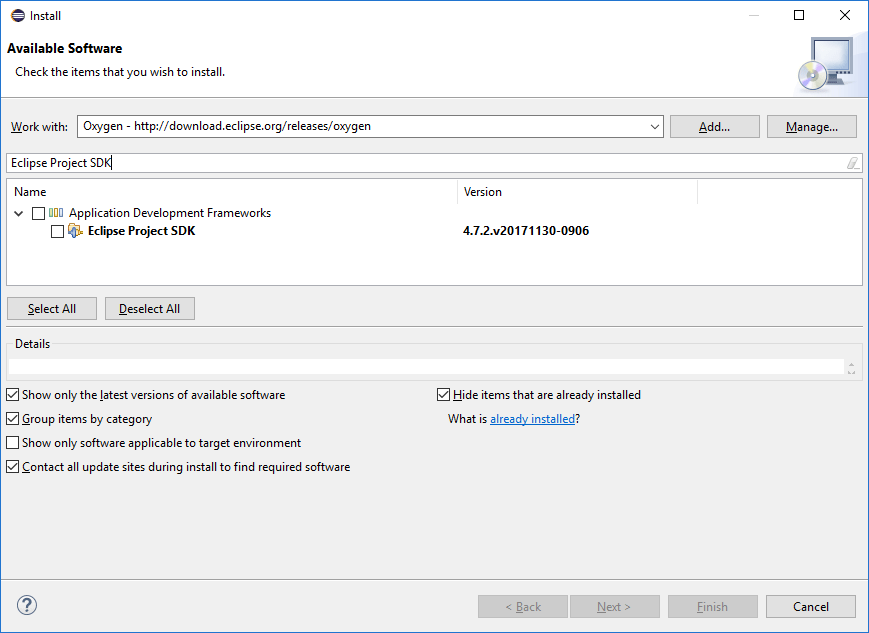Disable Group items by category
Image resolution: width=869 pixels, height=633 pixels.
pyautogui.click(x=12, y=418)
